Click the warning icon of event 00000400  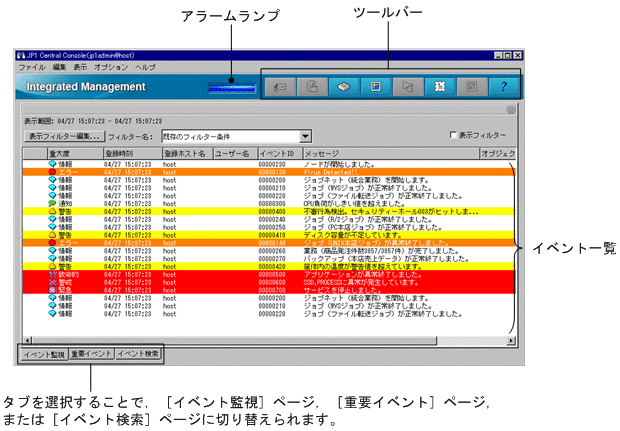point(52,212)
